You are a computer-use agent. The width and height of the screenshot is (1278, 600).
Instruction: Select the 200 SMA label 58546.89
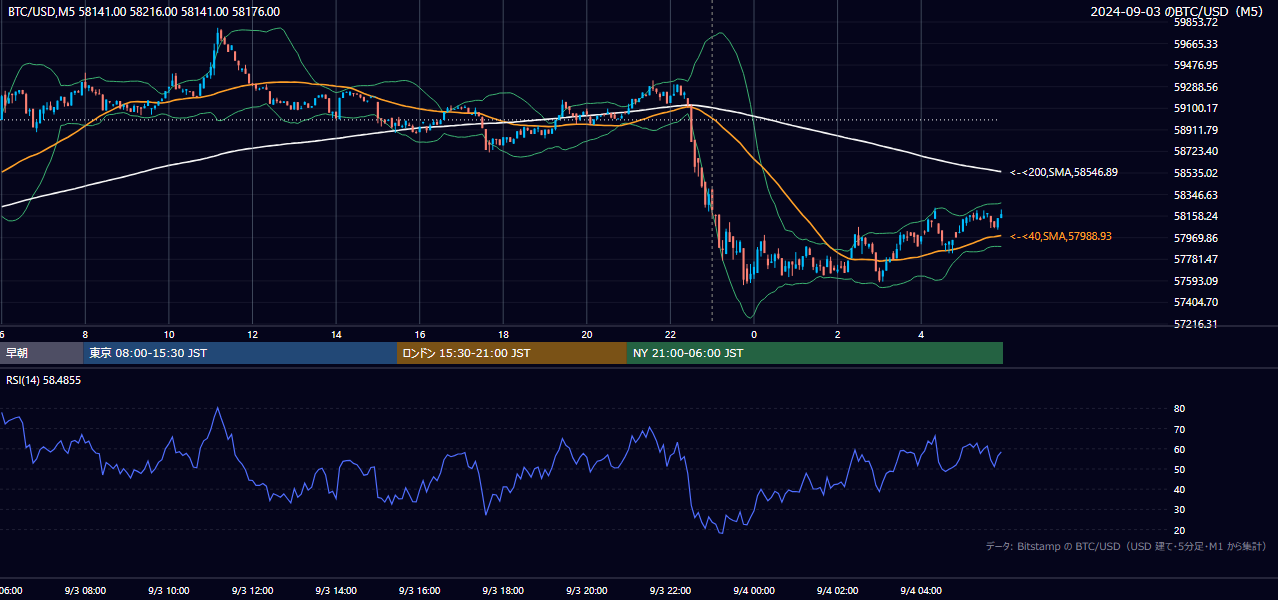[1064, 172]
